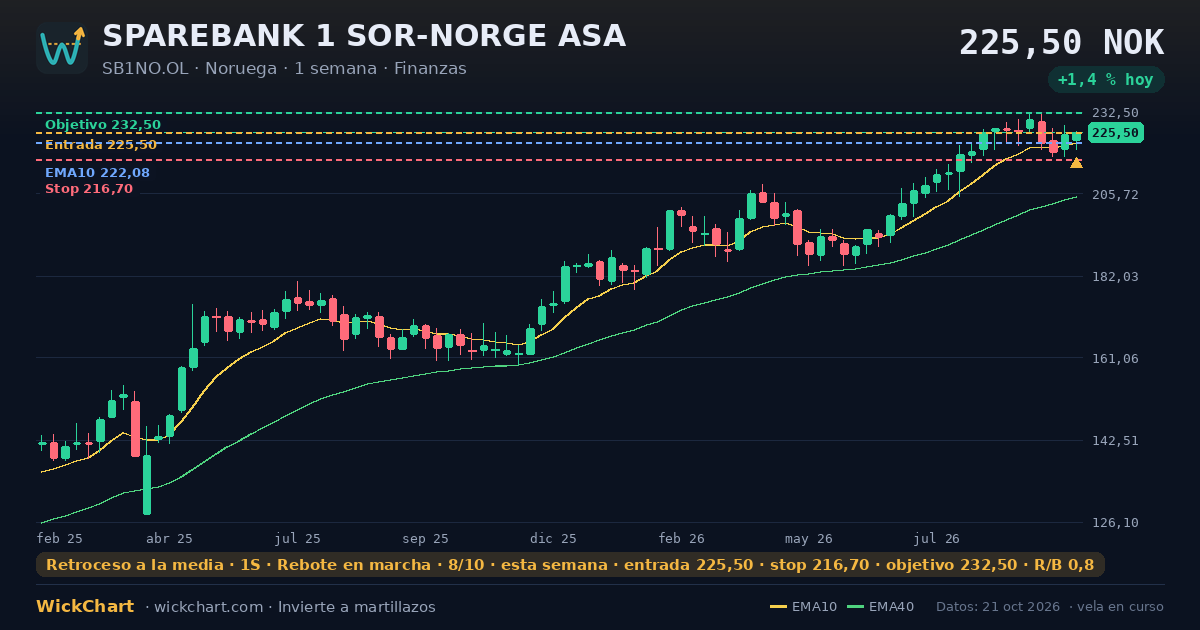
Task: Click the 225,50 NOK price heading
Action: coord(1061,42)
